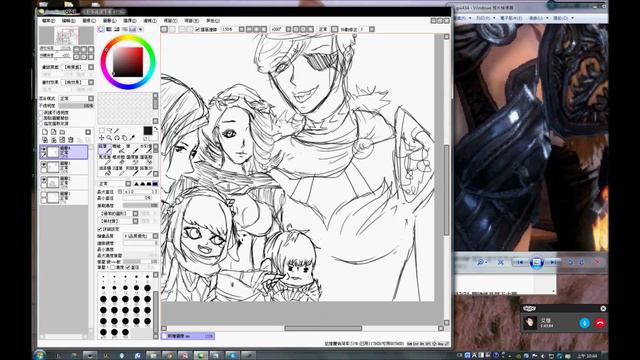
Task: Choose the eraser brush tool (橡皮擦)
Action: [119, 160]
